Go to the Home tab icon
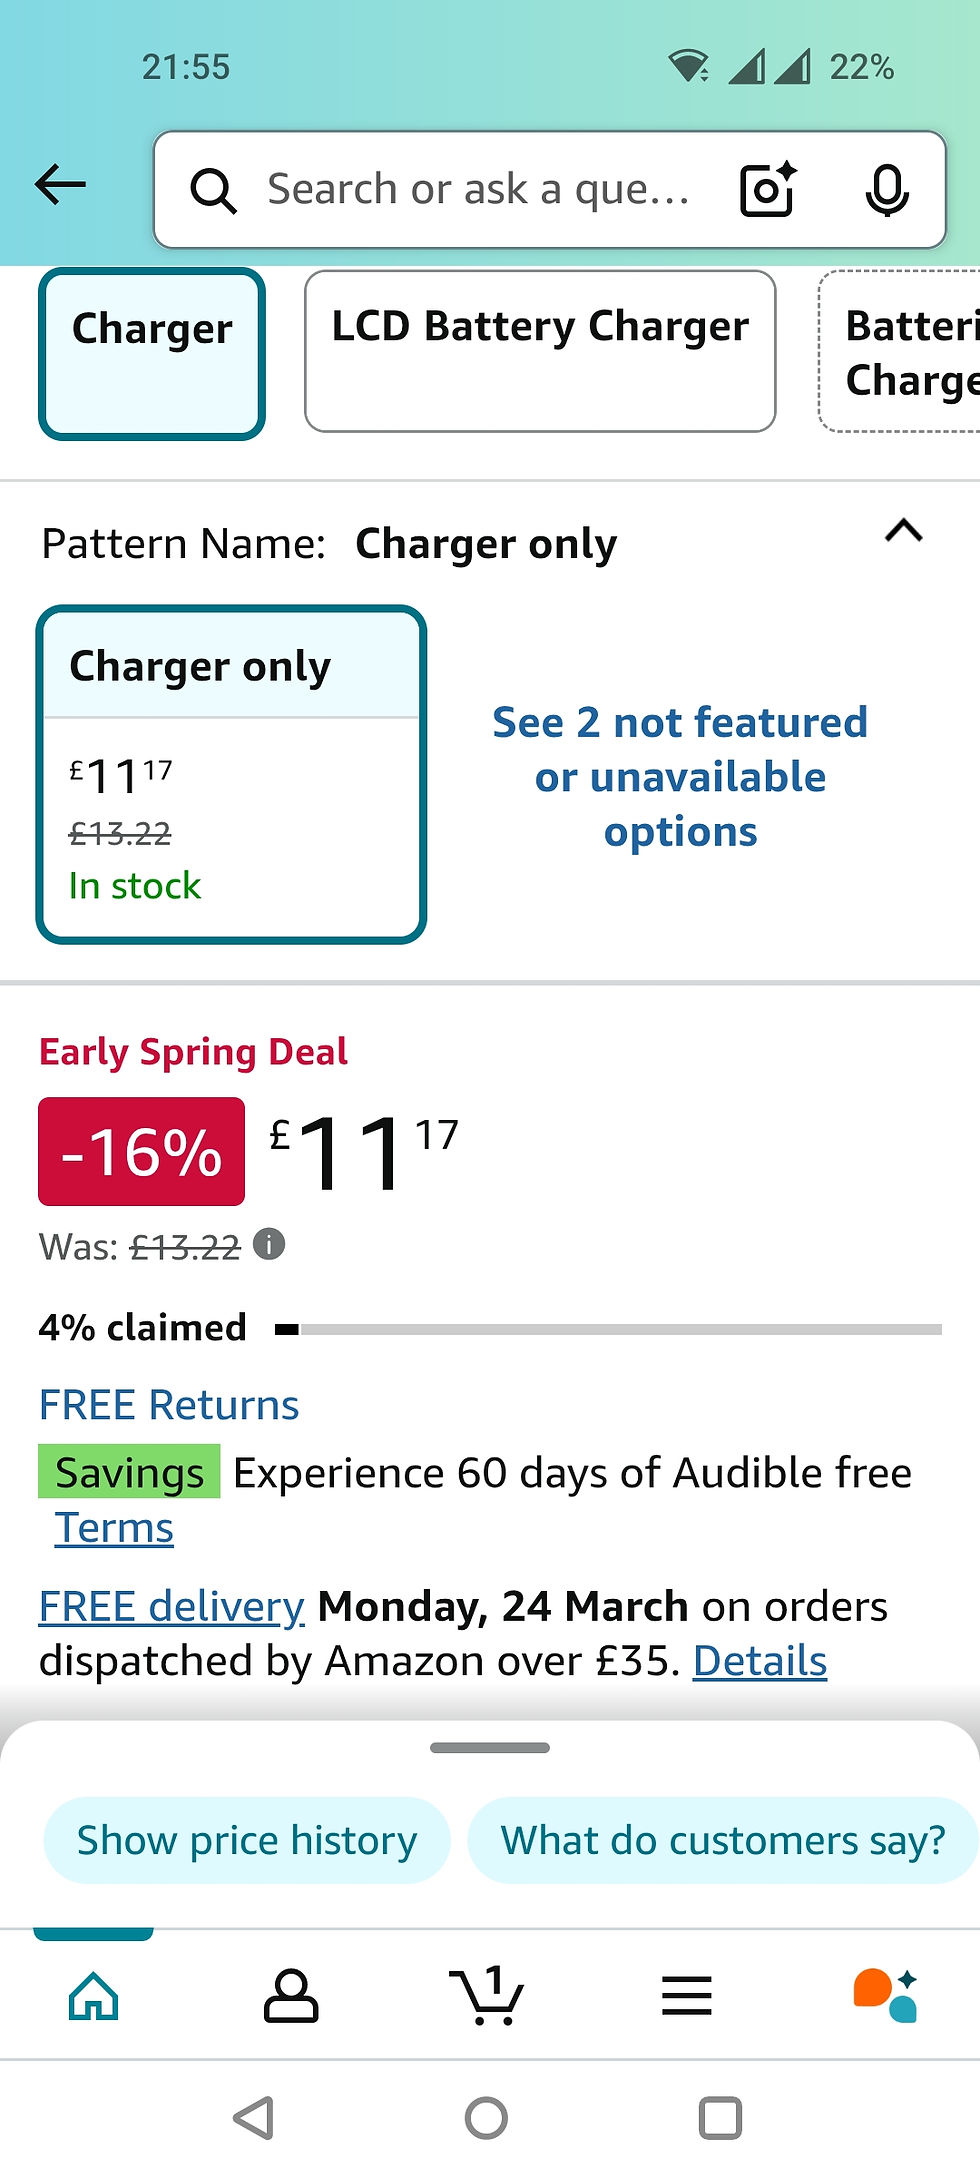 tap(95, 1996)
